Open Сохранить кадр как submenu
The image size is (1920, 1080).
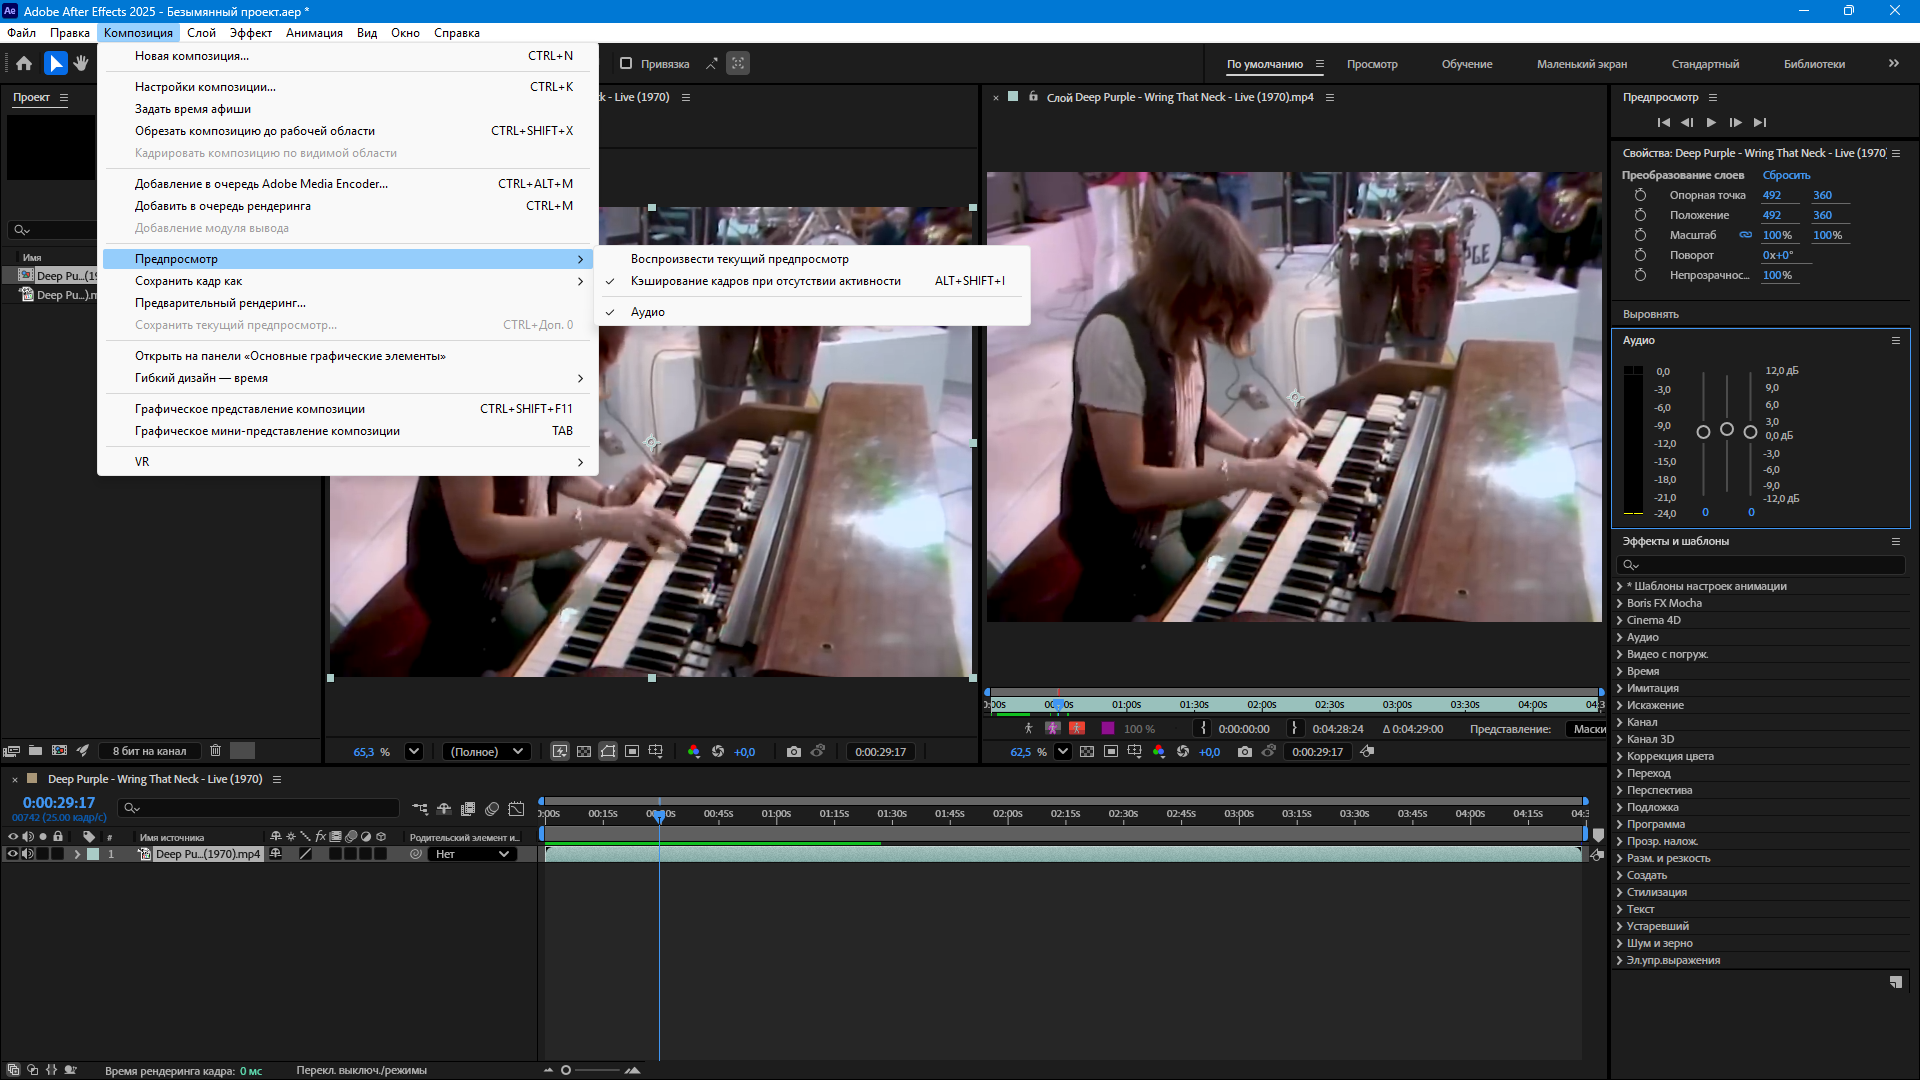tap(348, 281)
